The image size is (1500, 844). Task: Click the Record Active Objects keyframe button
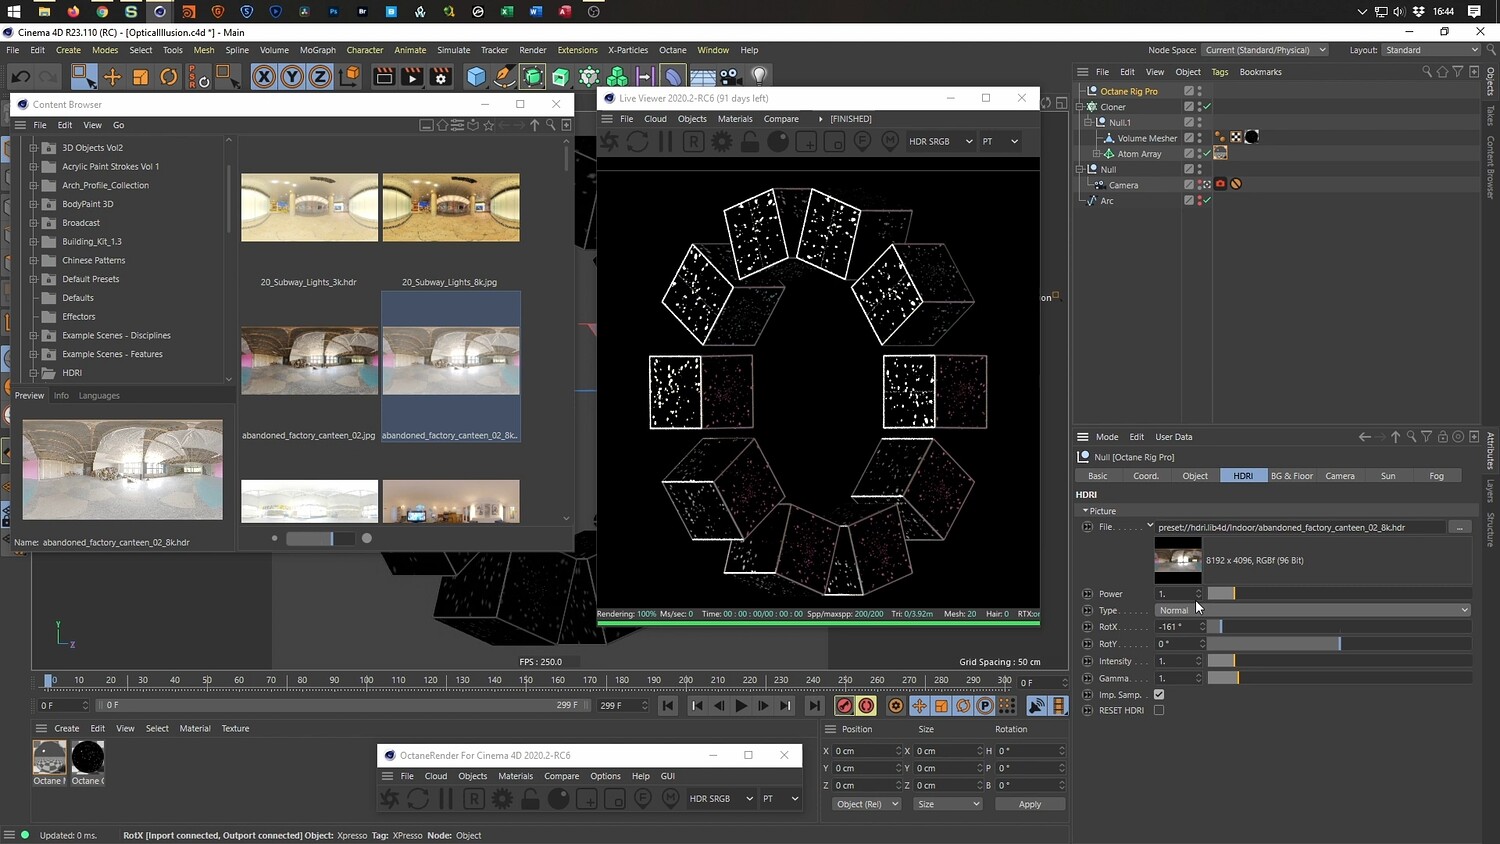point(844,706)
